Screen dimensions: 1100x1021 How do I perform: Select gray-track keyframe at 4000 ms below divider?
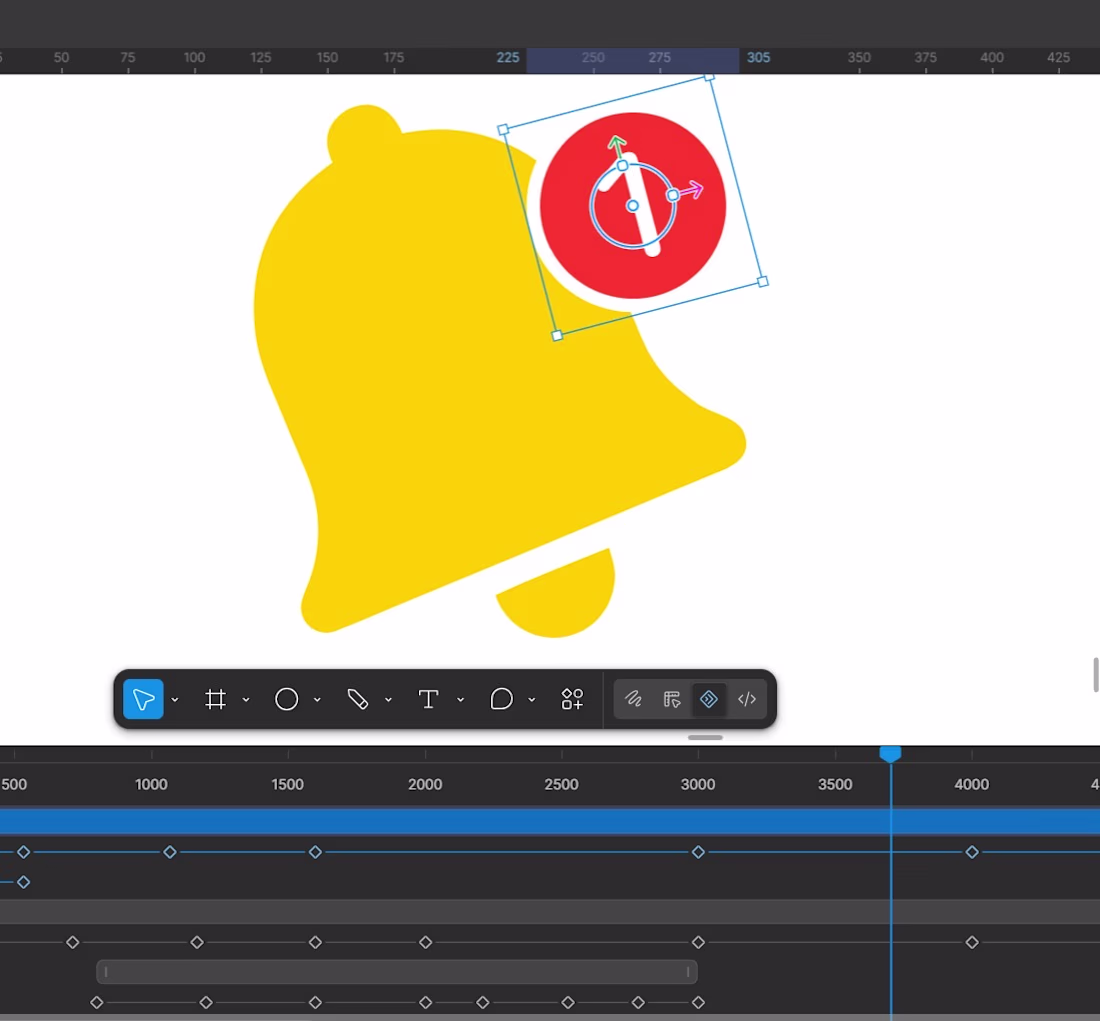click(972, 942)
